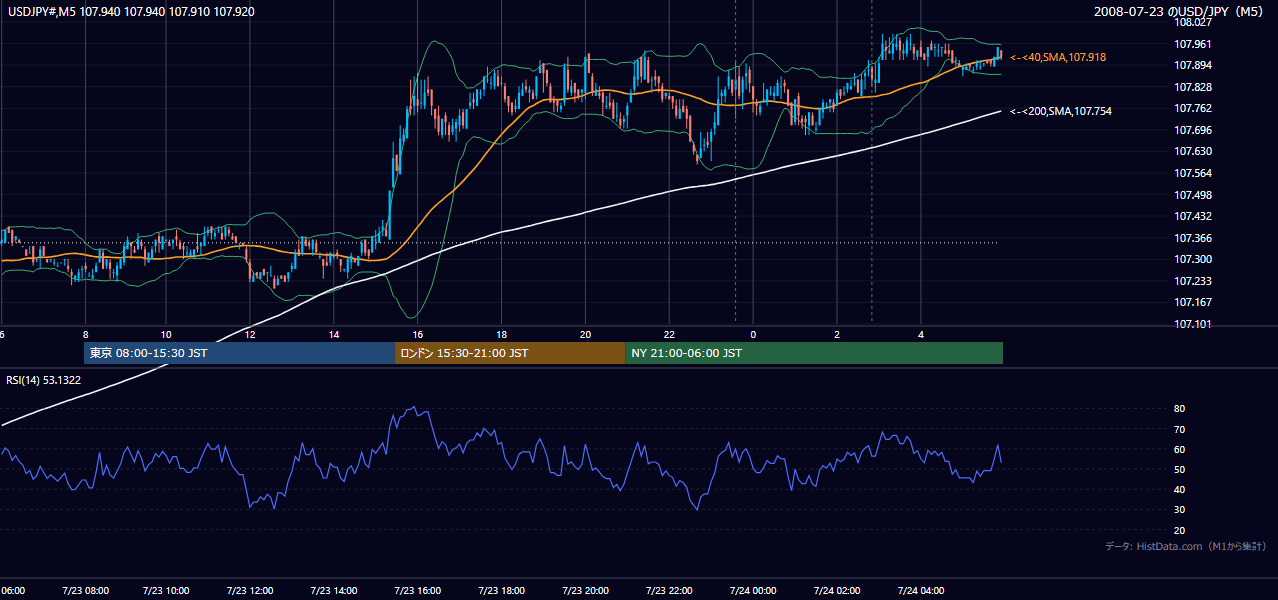The image size is (1278, 600).
Task: Click the 7/23 22:00 time axis label
Action: pyautogui.click(x=668, y=591)
